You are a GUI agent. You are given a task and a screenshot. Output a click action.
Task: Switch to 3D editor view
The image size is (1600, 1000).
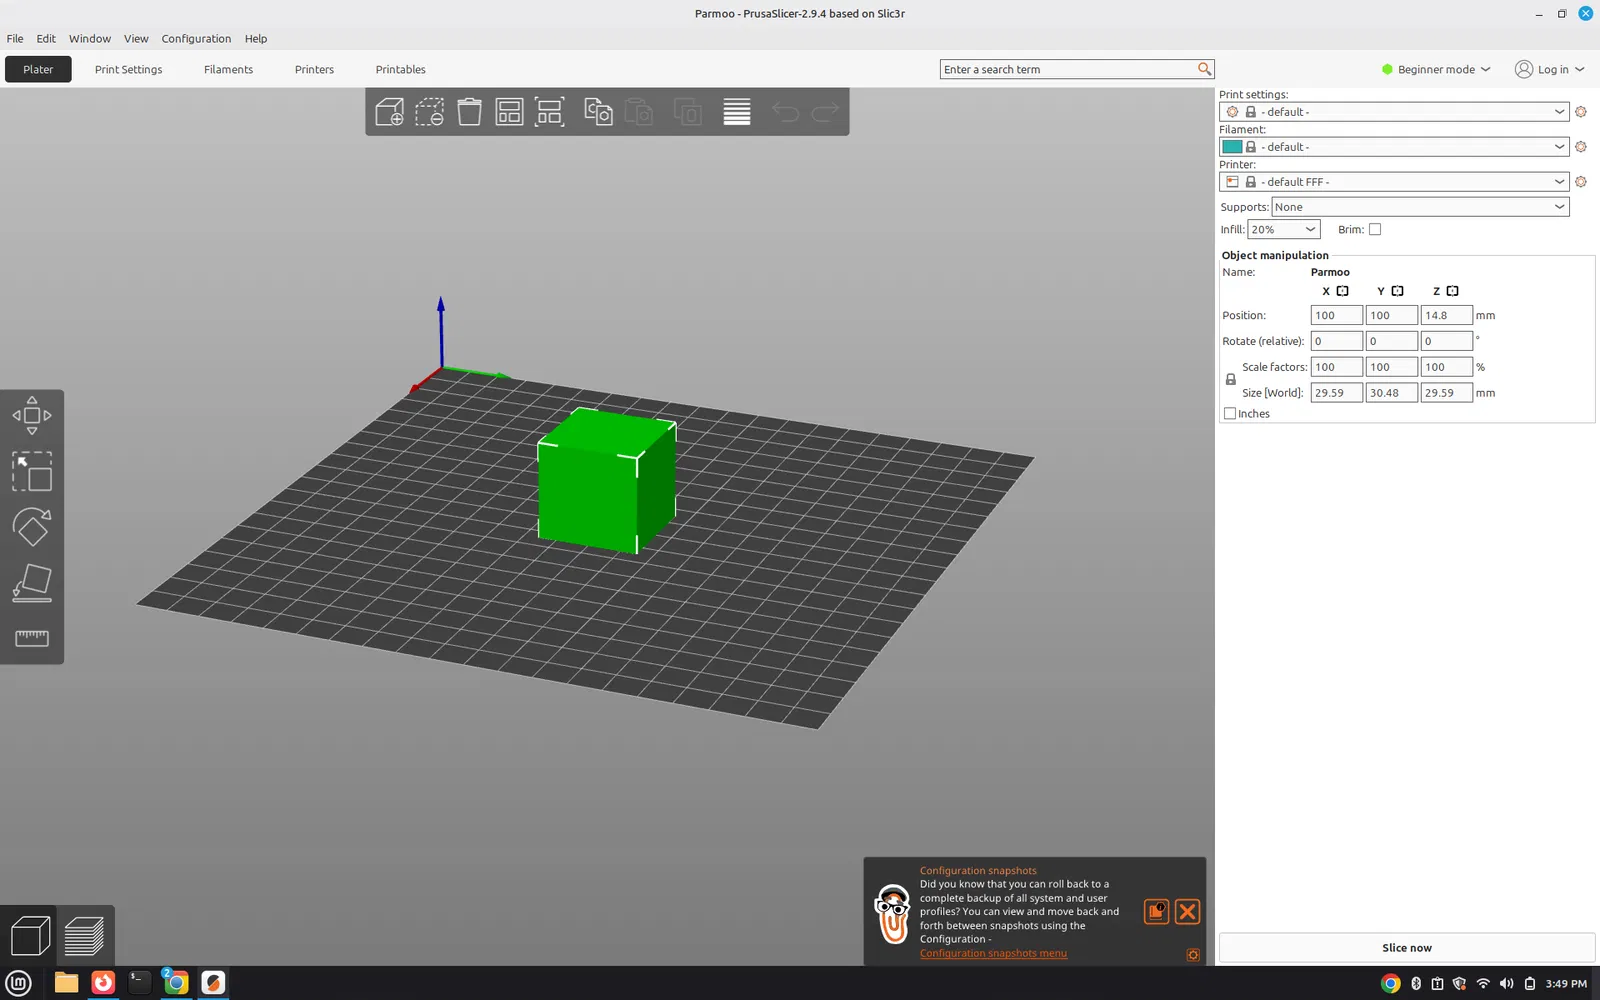[30, 936]
